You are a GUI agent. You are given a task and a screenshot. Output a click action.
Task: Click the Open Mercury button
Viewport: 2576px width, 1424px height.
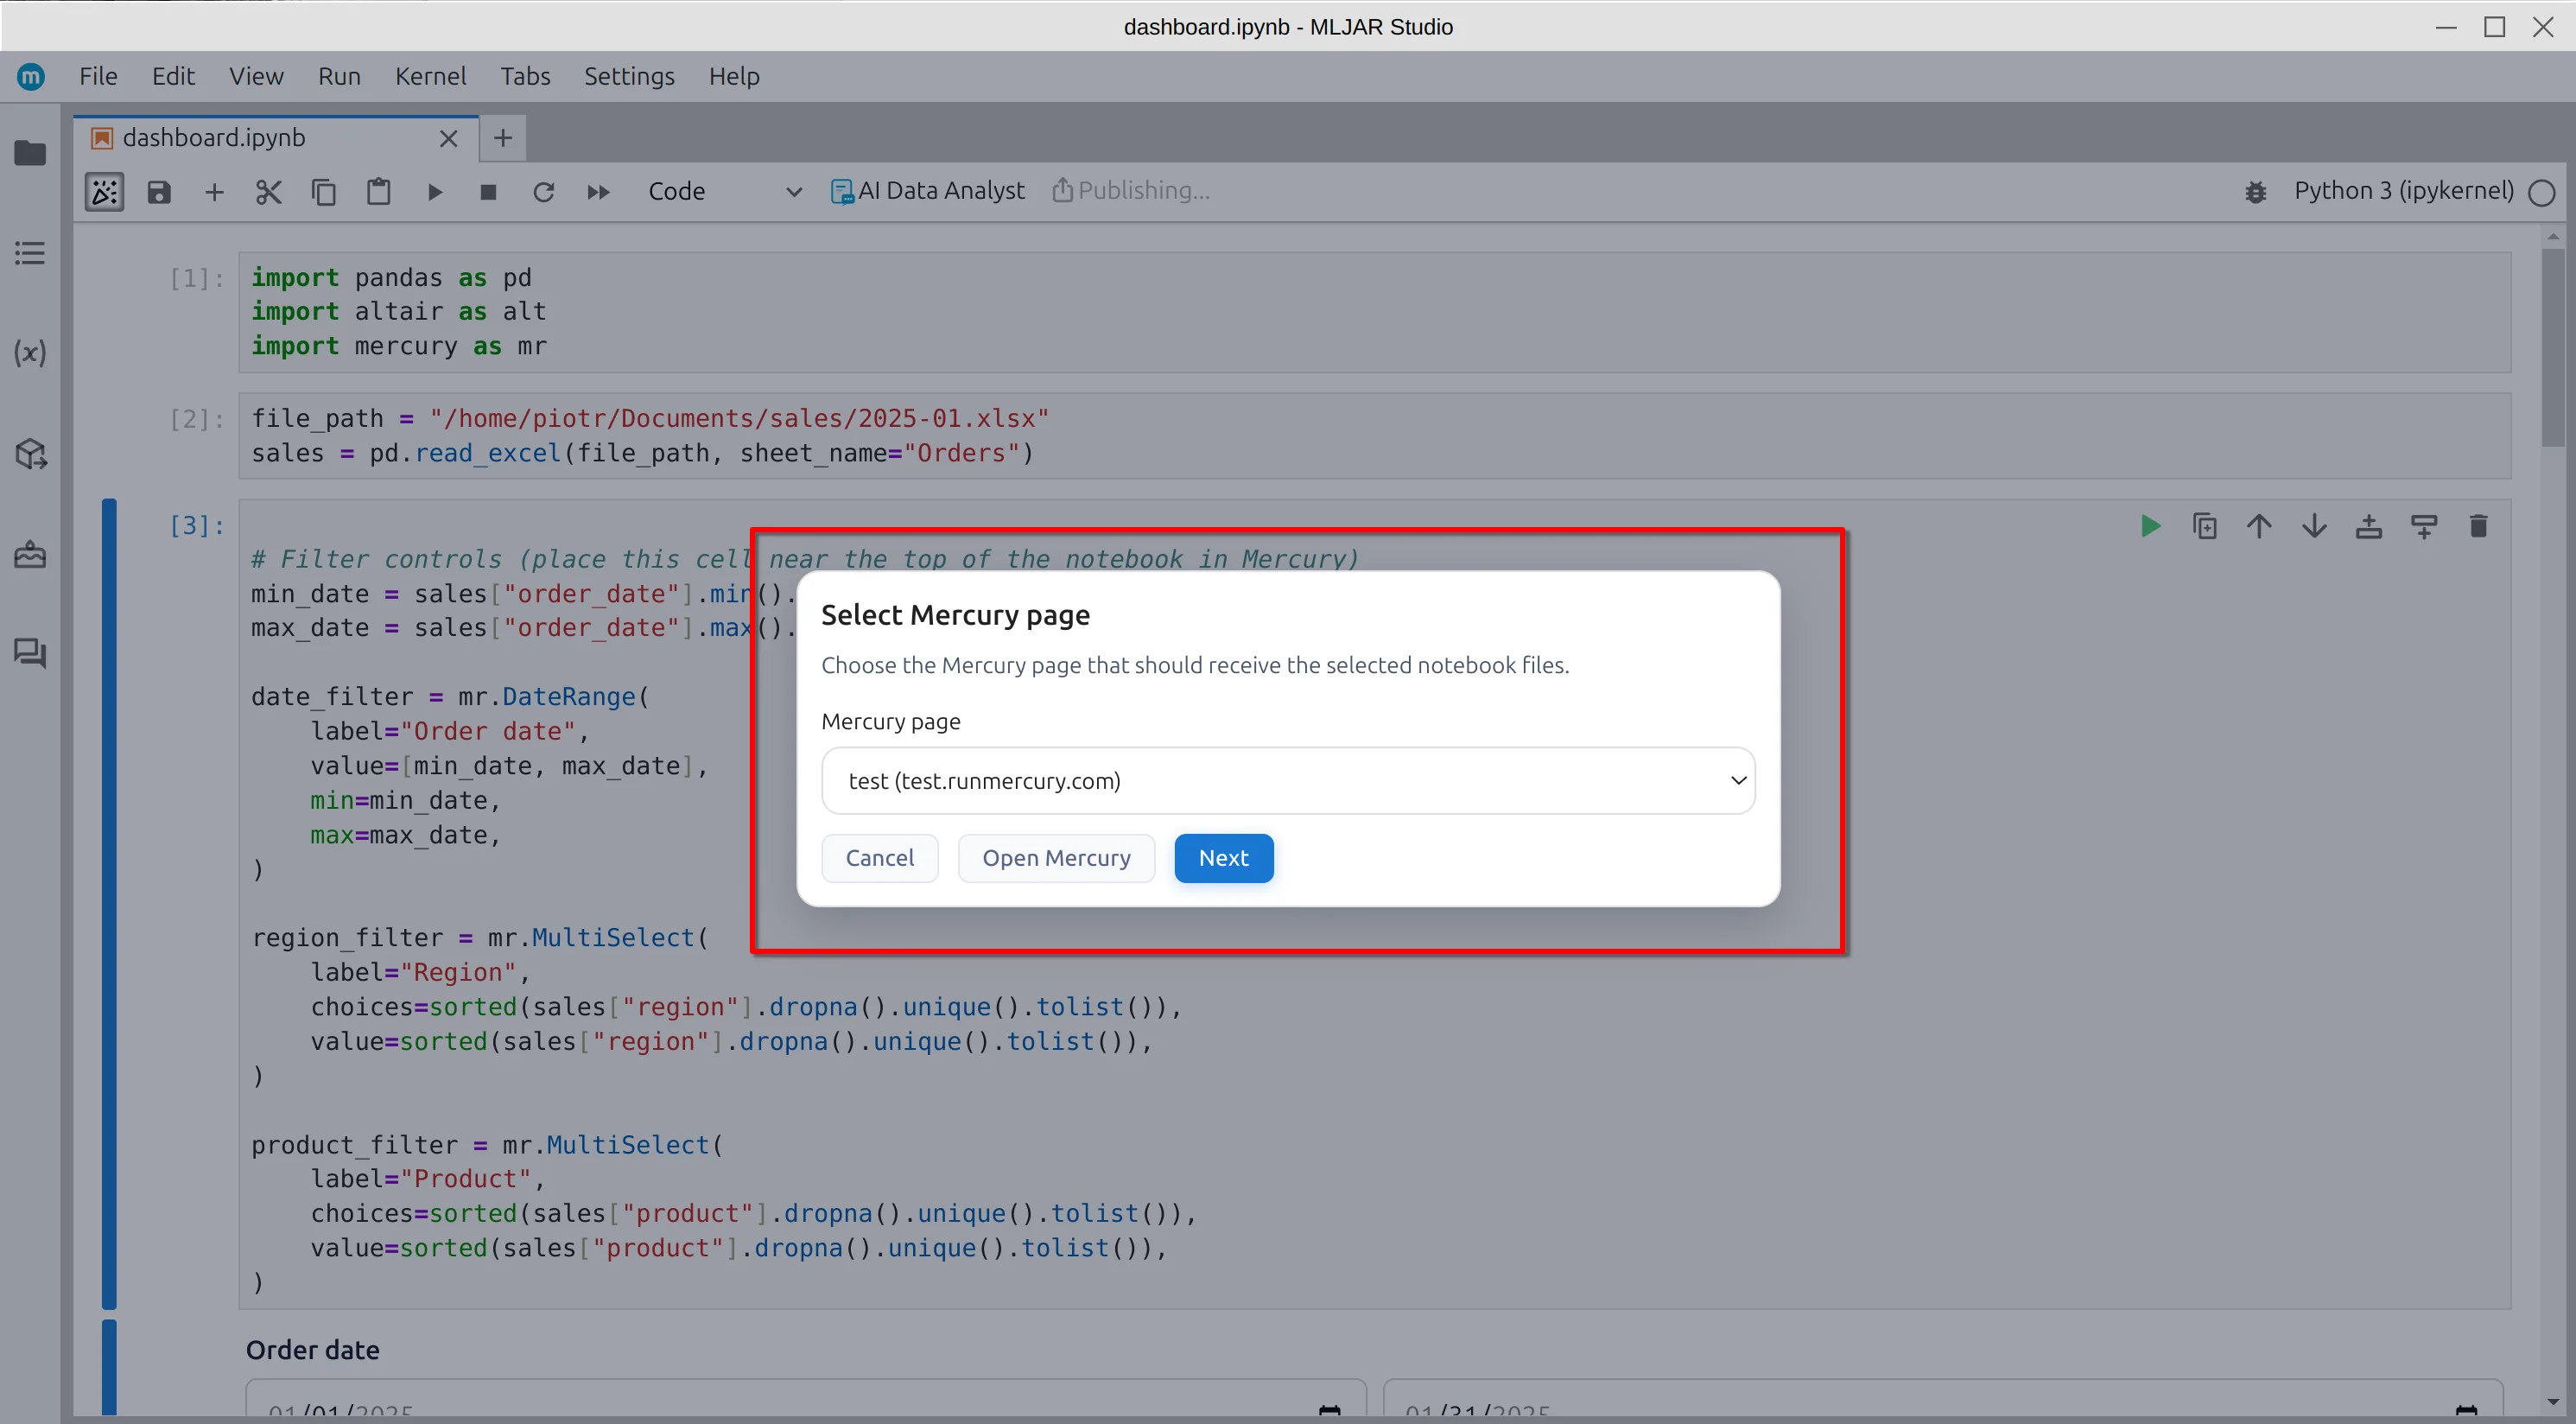pyautogui.click(x=1056, y=858)
